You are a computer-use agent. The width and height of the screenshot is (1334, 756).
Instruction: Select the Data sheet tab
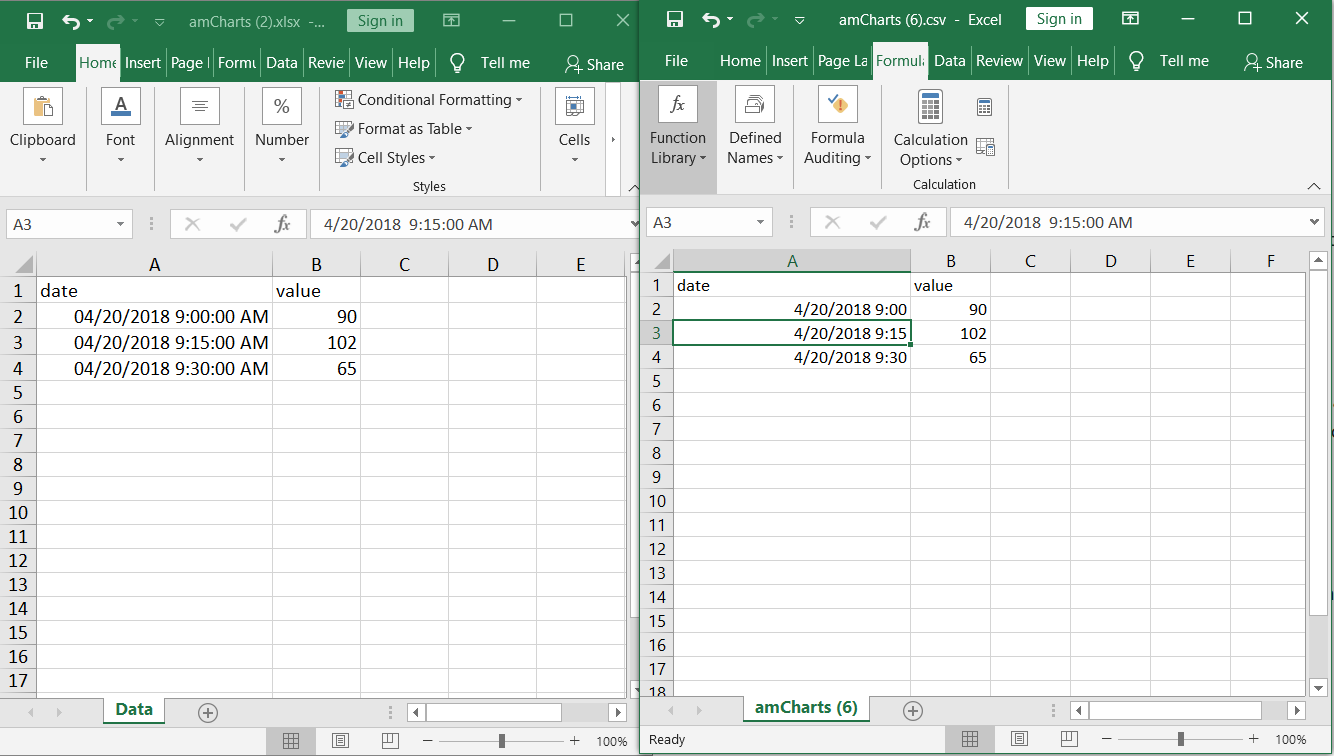[133, 711]
